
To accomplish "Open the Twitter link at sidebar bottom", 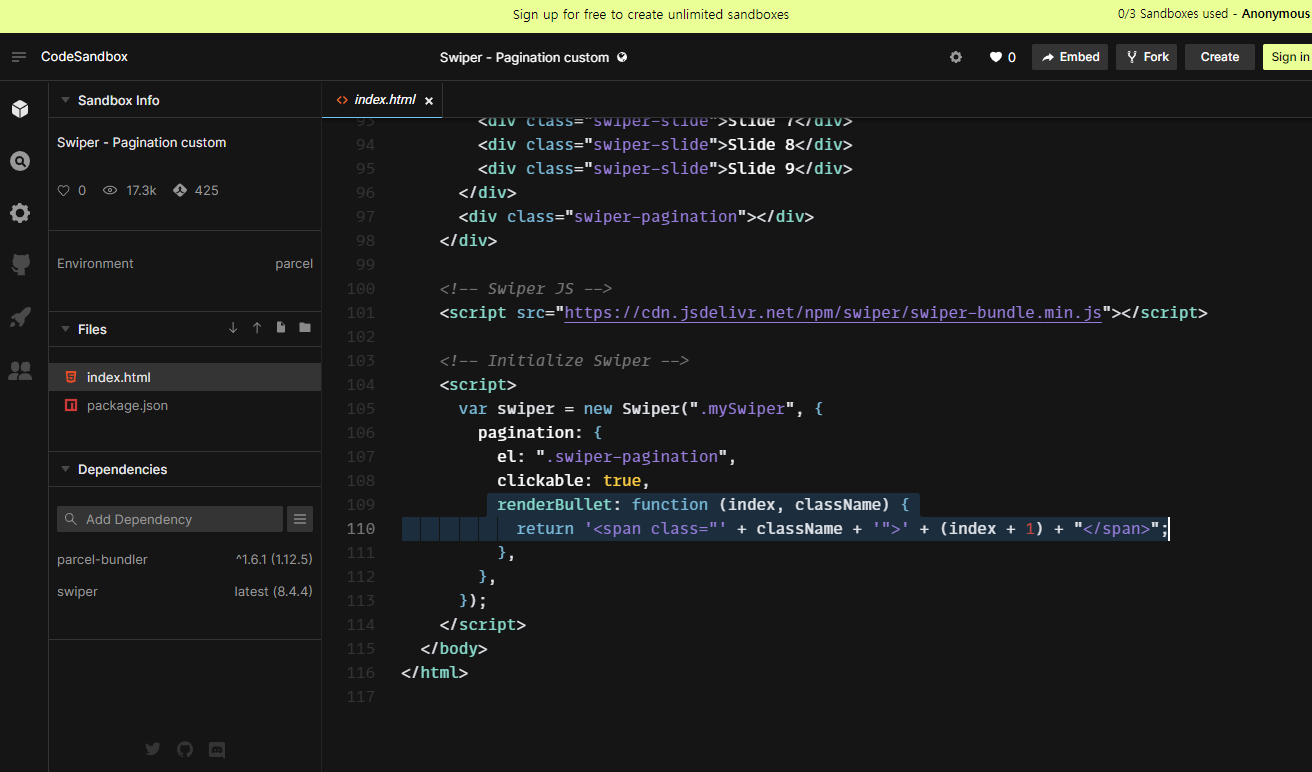I will click(152, 749).
